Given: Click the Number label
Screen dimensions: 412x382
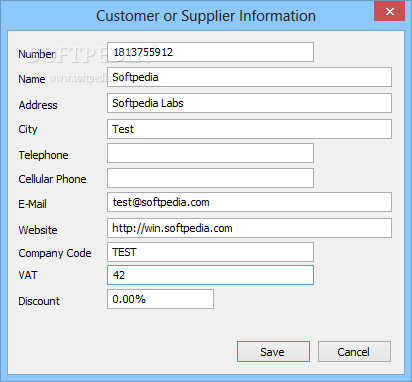Looking at the screenshot, I should (37, 54).
